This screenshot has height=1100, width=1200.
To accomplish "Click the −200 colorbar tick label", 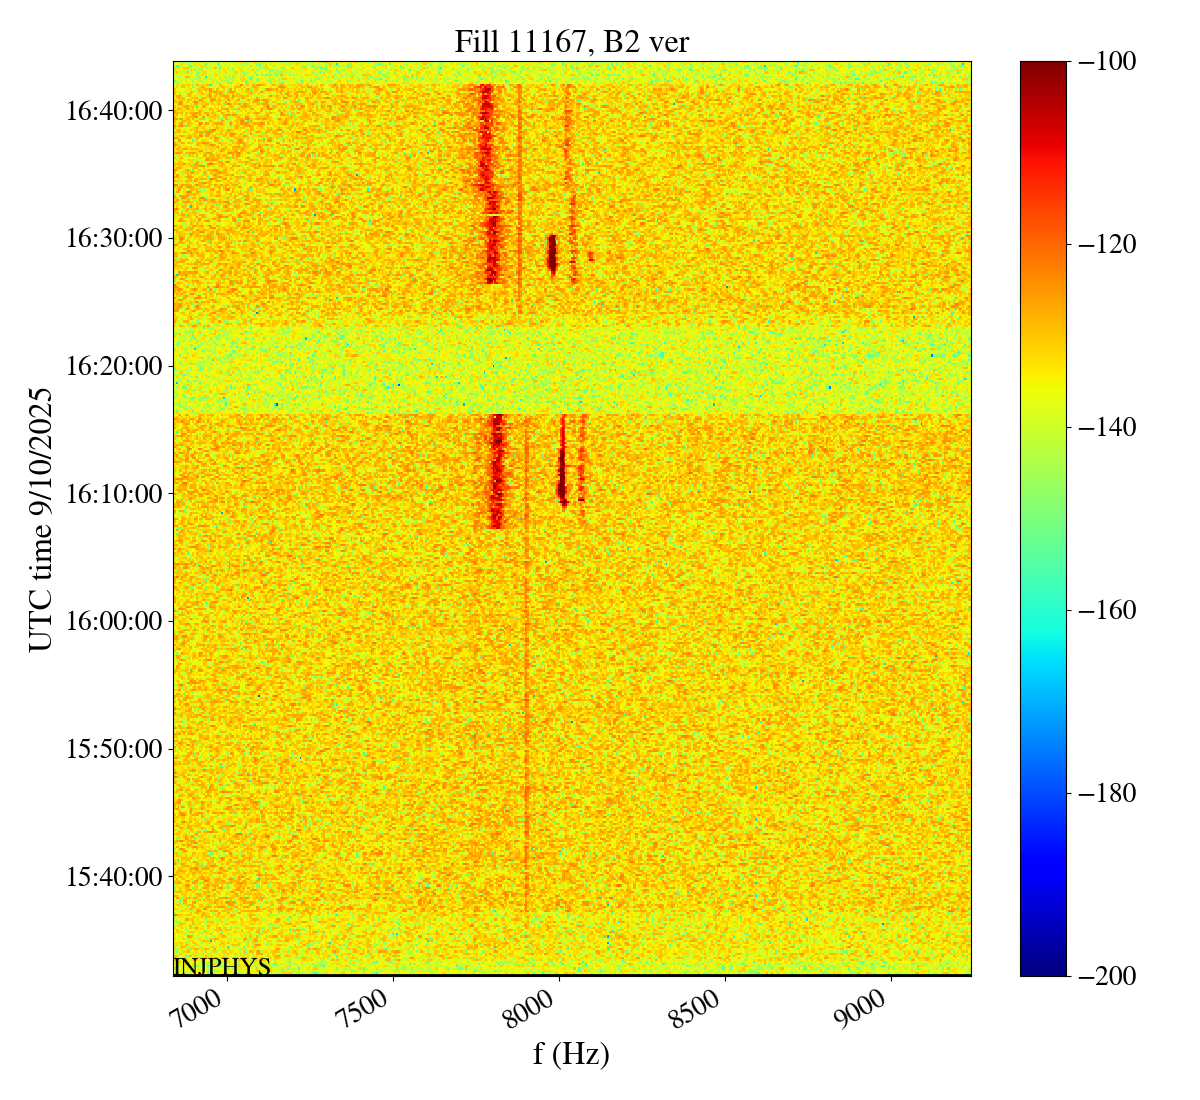I will [x=1108, y=976].
